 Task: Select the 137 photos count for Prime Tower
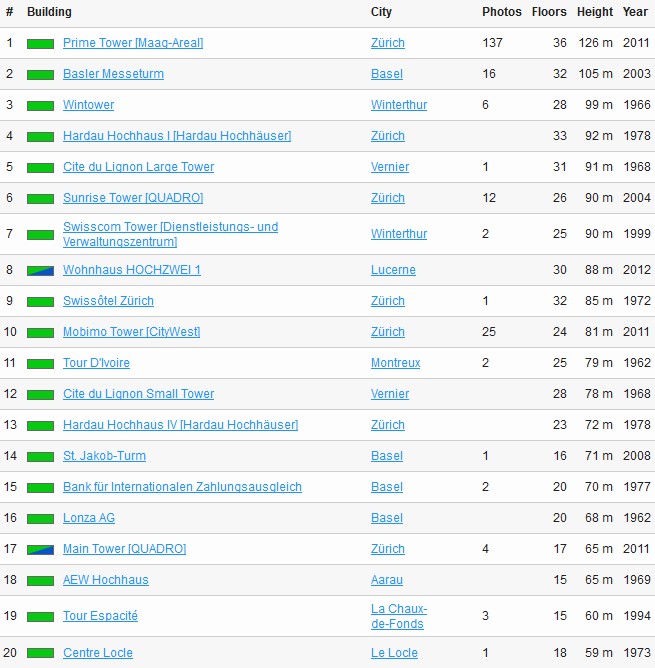pyautogui.click(x=493, y=43)
